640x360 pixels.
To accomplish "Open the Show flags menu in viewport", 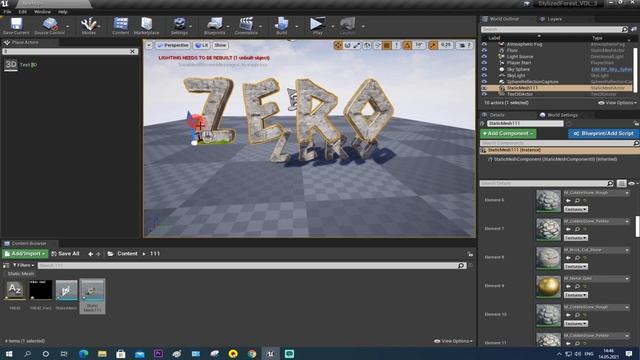I will (220, 45).
